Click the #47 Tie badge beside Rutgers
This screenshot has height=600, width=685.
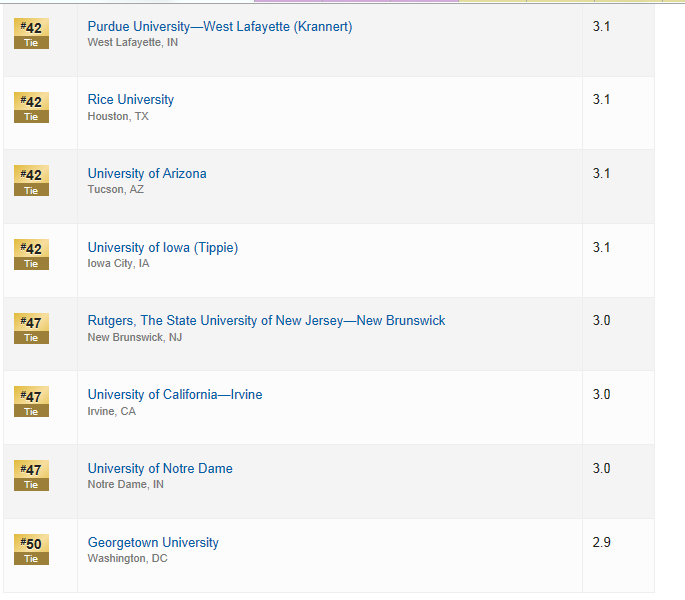[x=31, y=329]
